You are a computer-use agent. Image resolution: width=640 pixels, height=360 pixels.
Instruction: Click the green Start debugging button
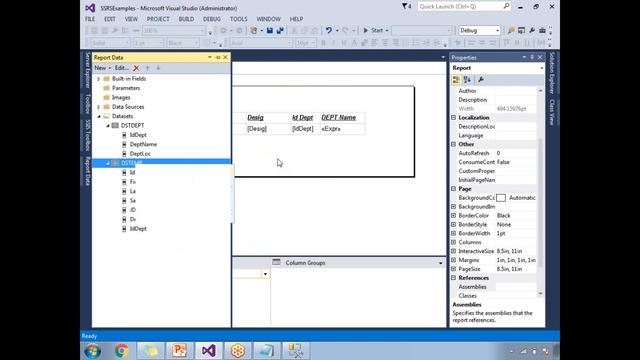tap(366, 31)
